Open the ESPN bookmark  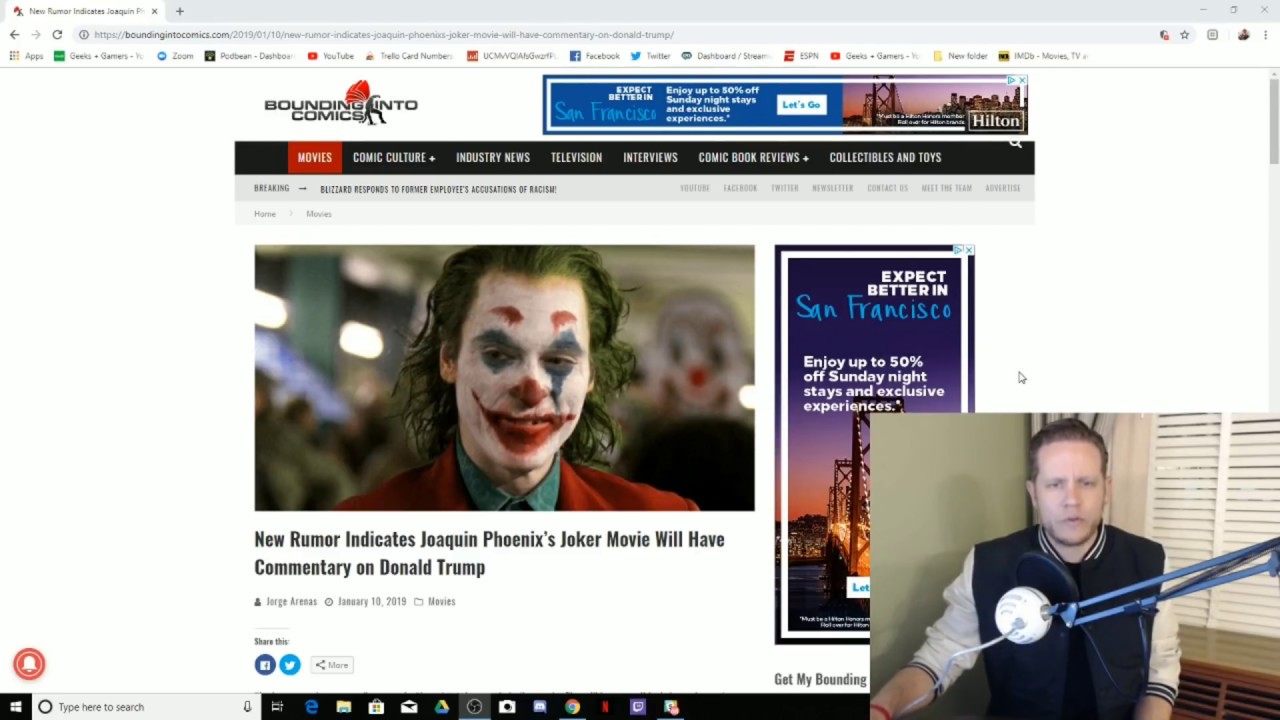pyautogui.click(x=801, y=56)
